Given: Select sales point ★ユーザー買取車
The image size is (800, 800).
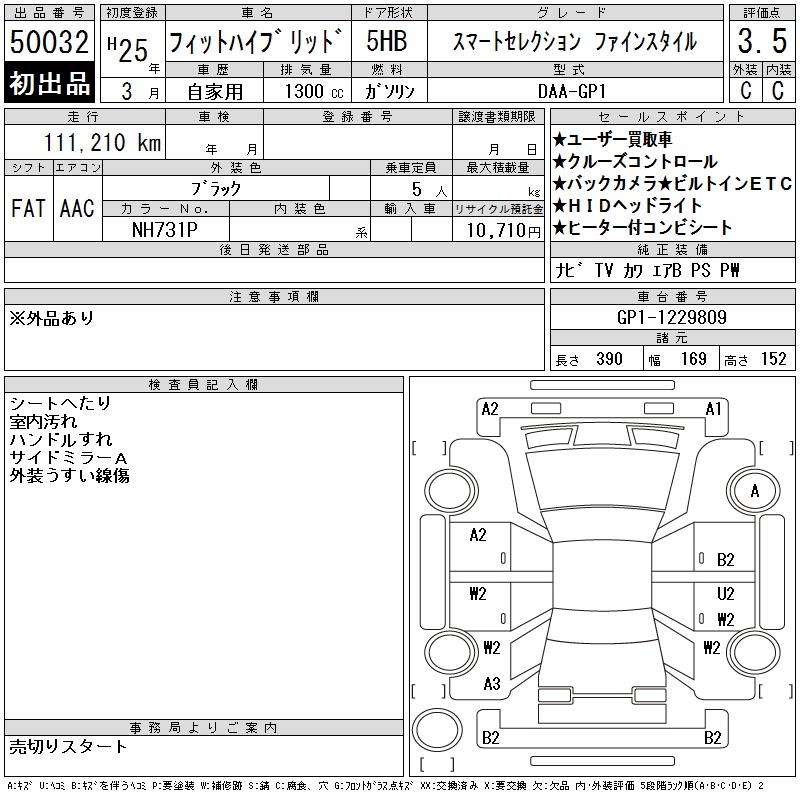Looking at the screenshot, I should [x=612, y=139].
